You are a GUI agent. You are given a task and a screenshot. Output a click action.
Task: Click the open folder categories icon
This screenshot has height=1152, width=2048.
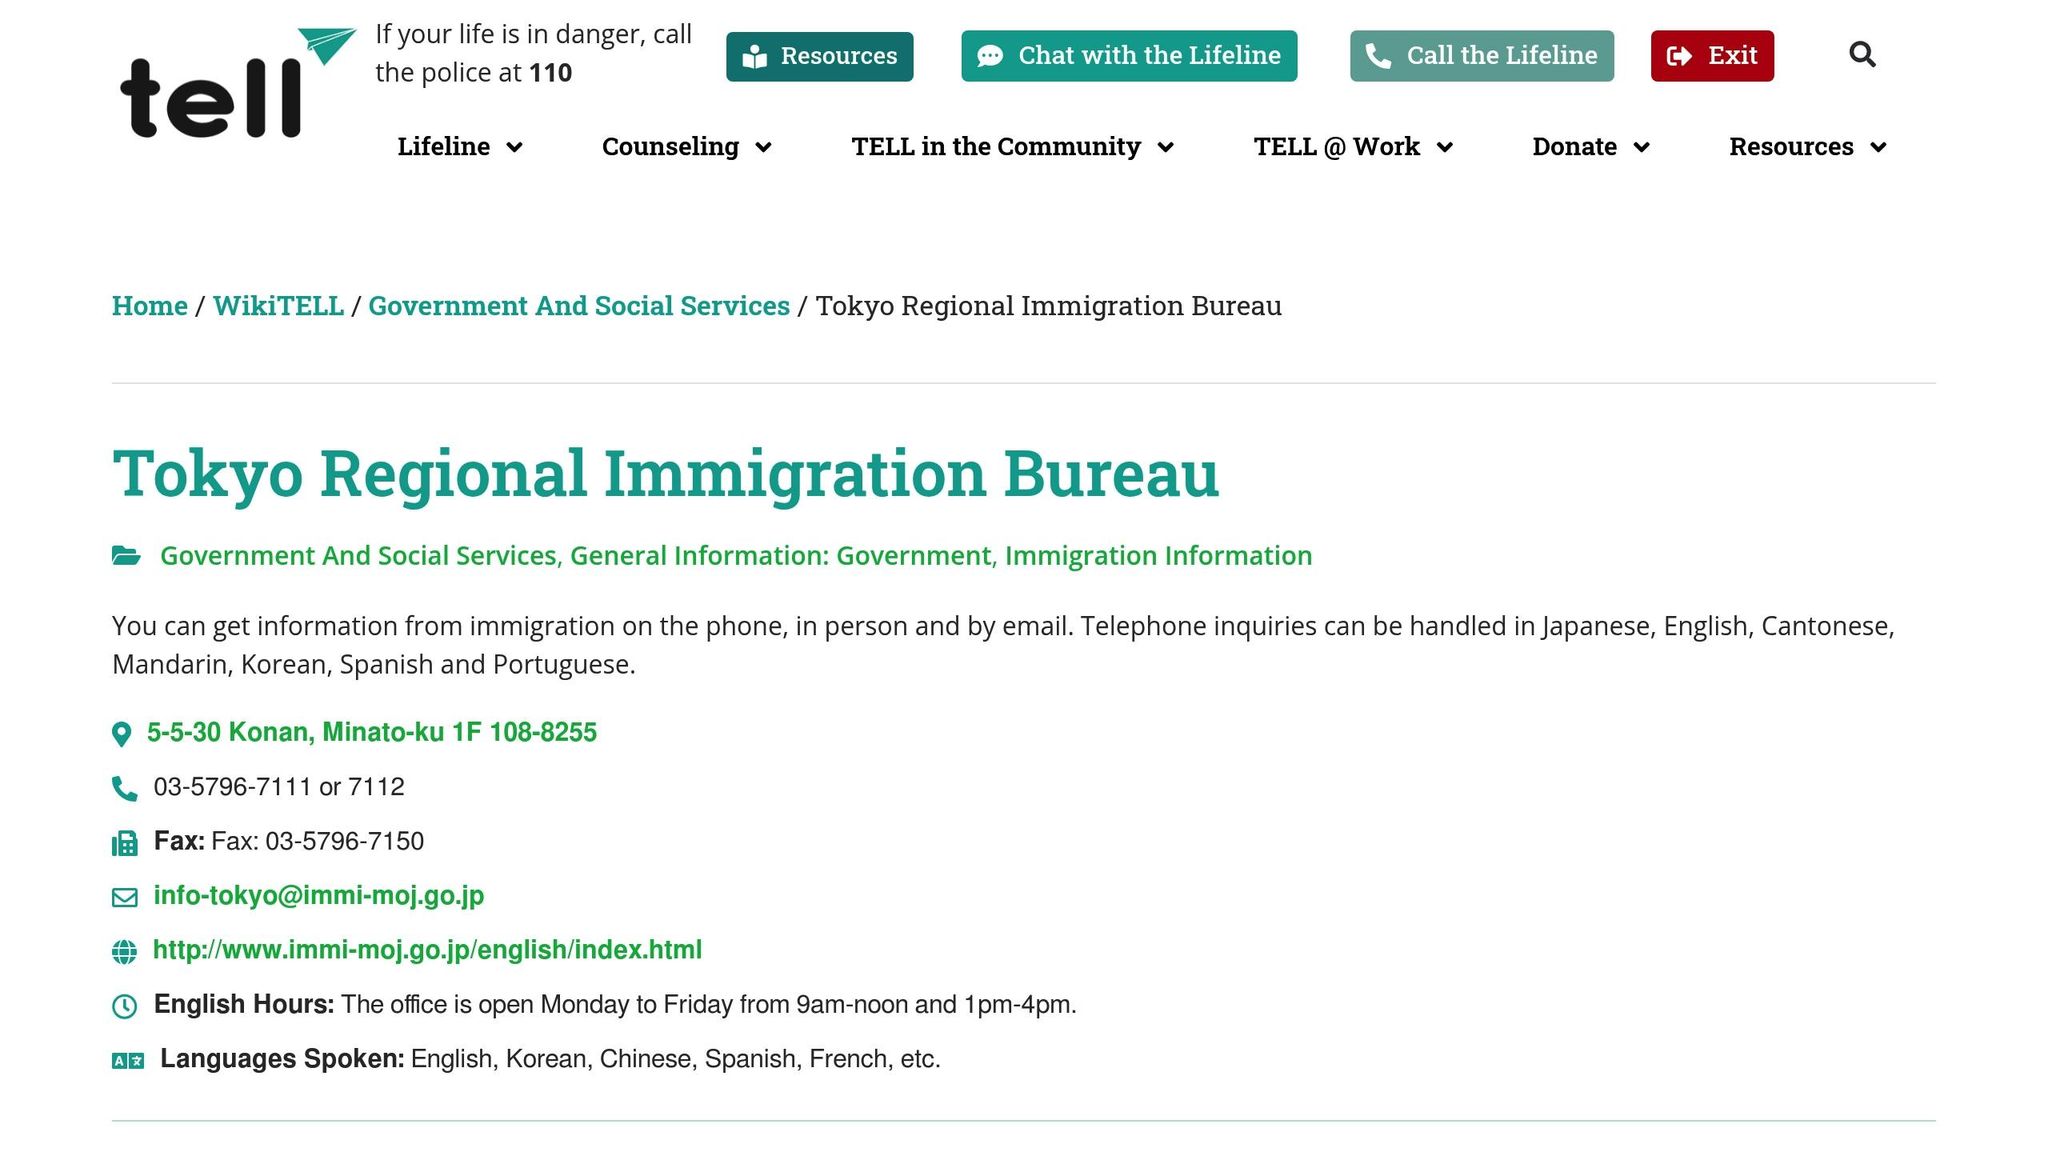[x=126, y=555]
